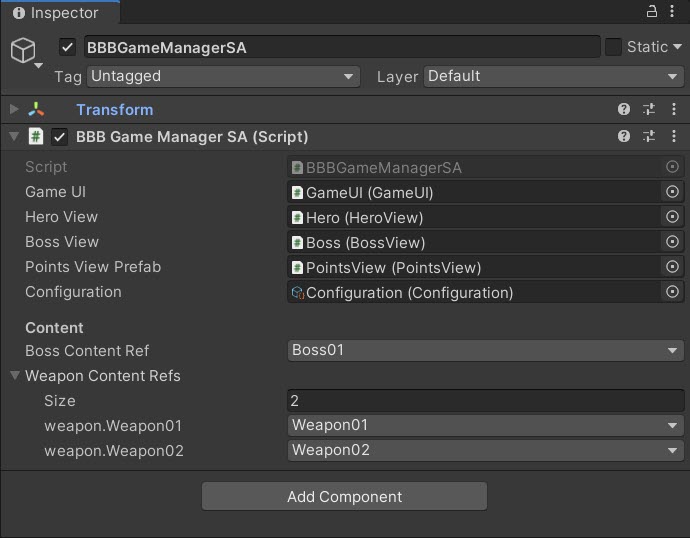This screenshot has width=690, height=538.
Task: Open the Inspector panel kebab menu
Action: click(674, 11)
